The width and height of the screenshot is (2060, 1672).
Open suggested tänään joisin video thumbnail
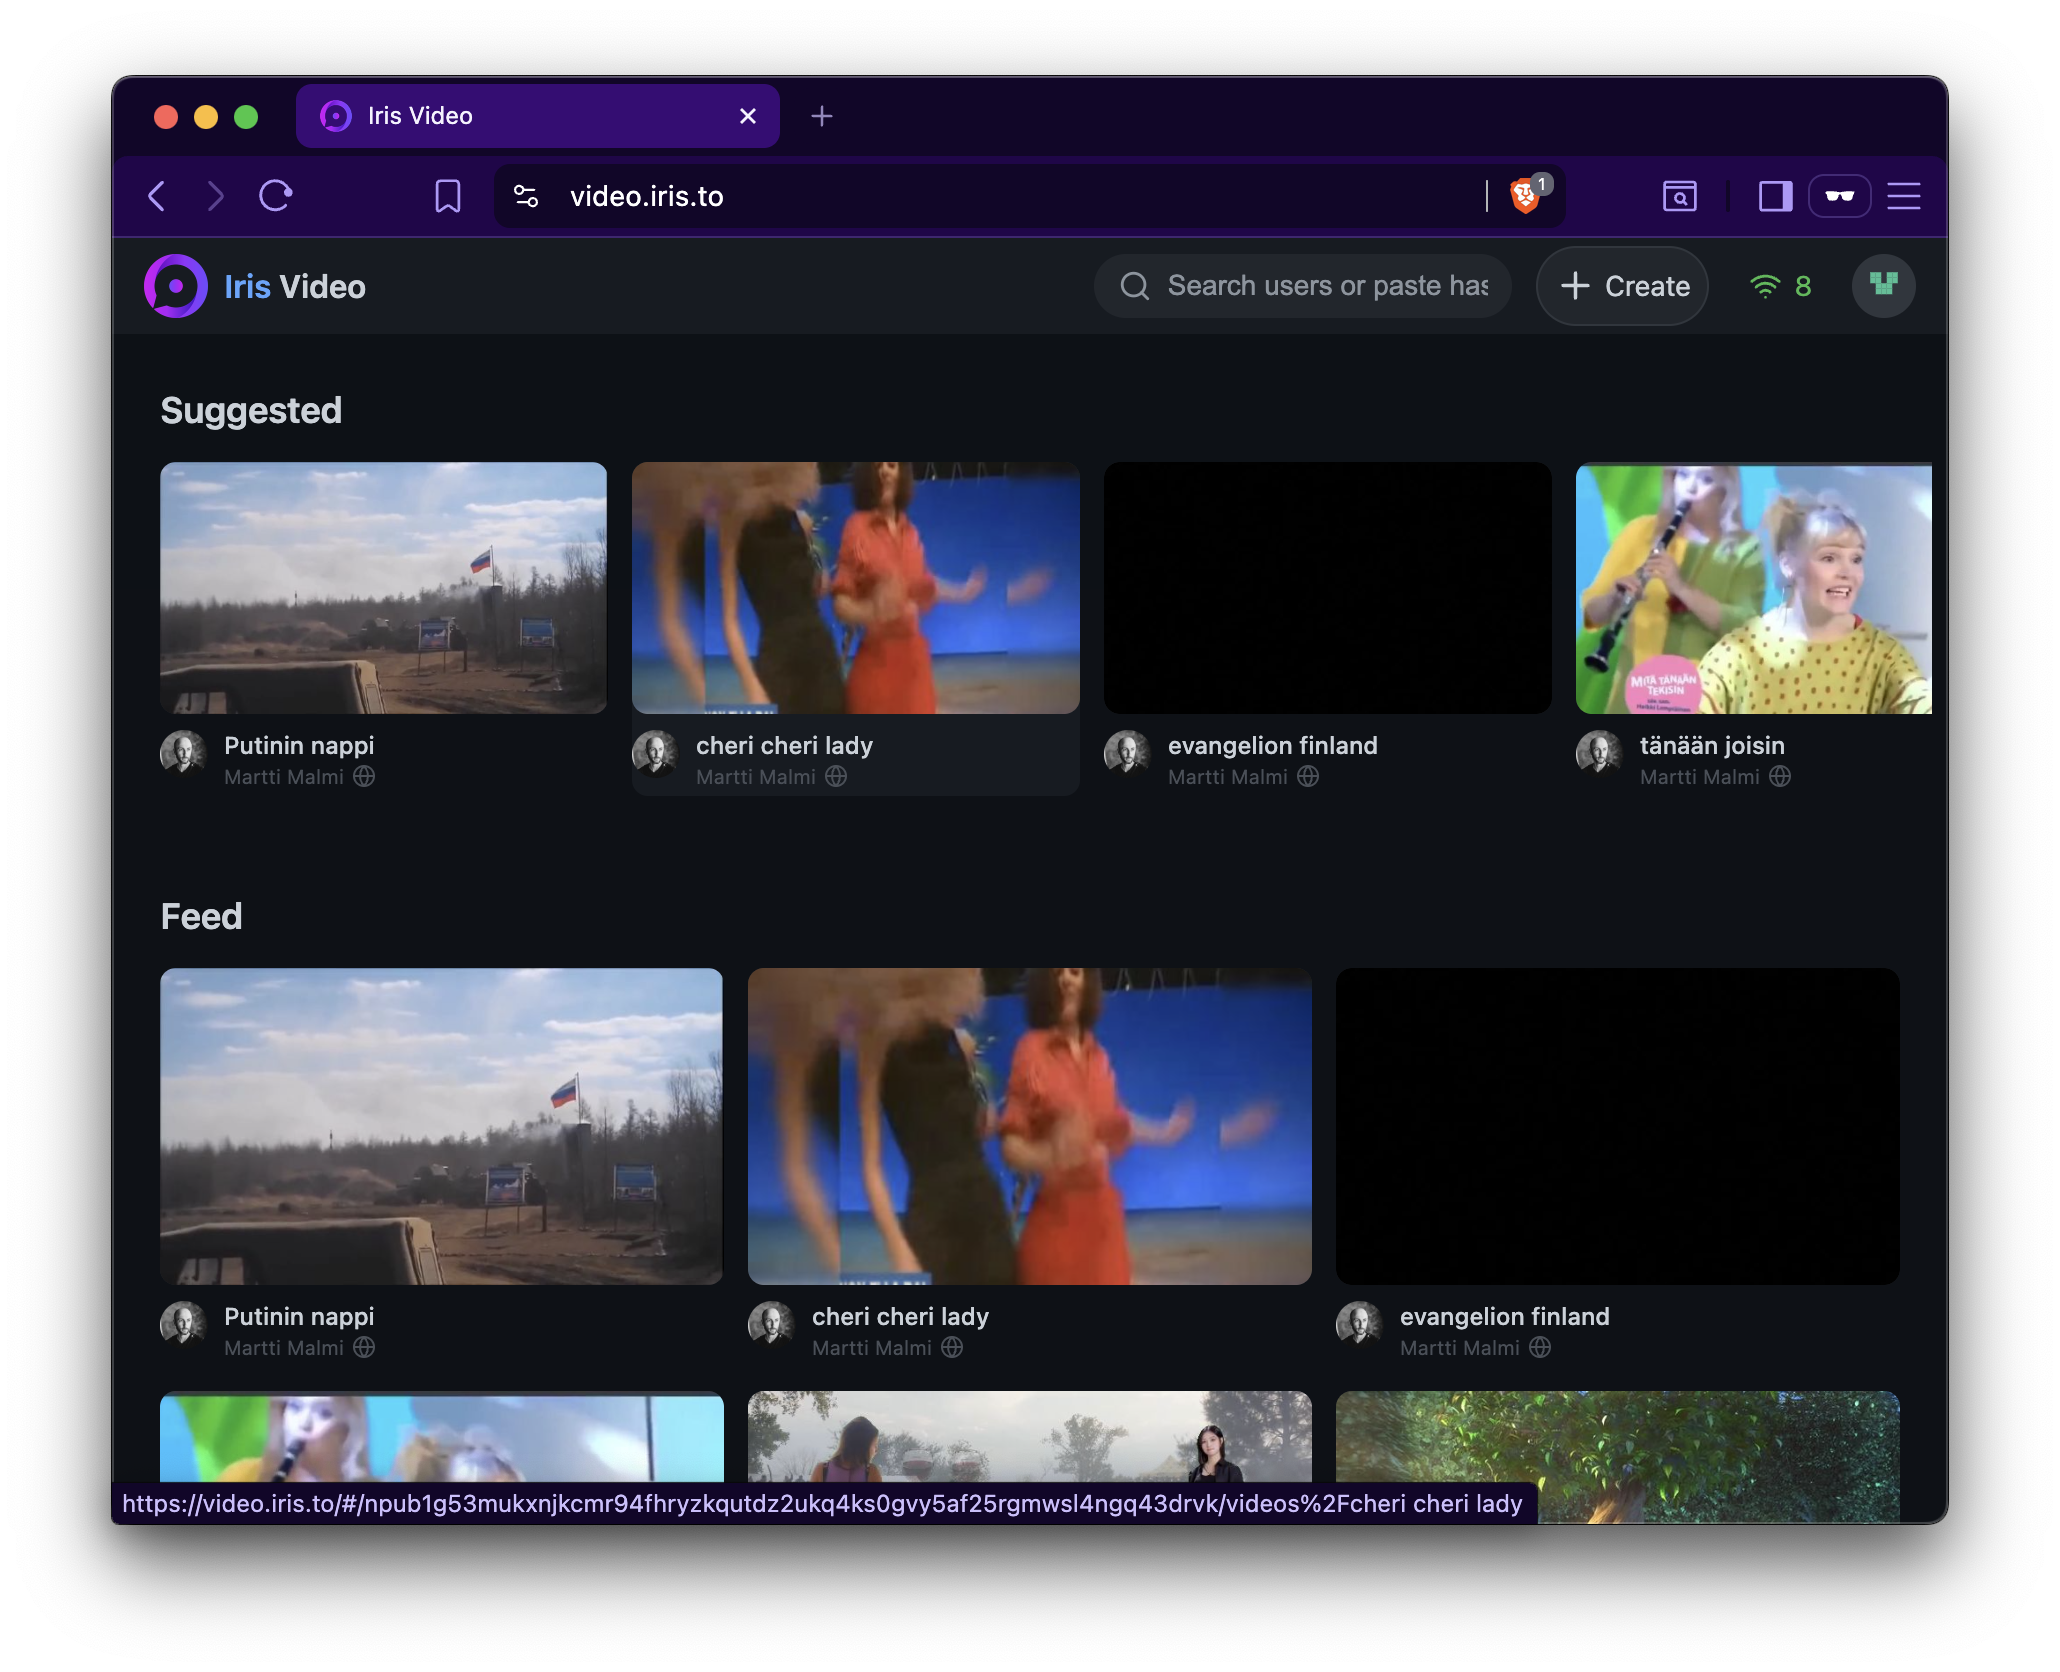(1753, 588)
